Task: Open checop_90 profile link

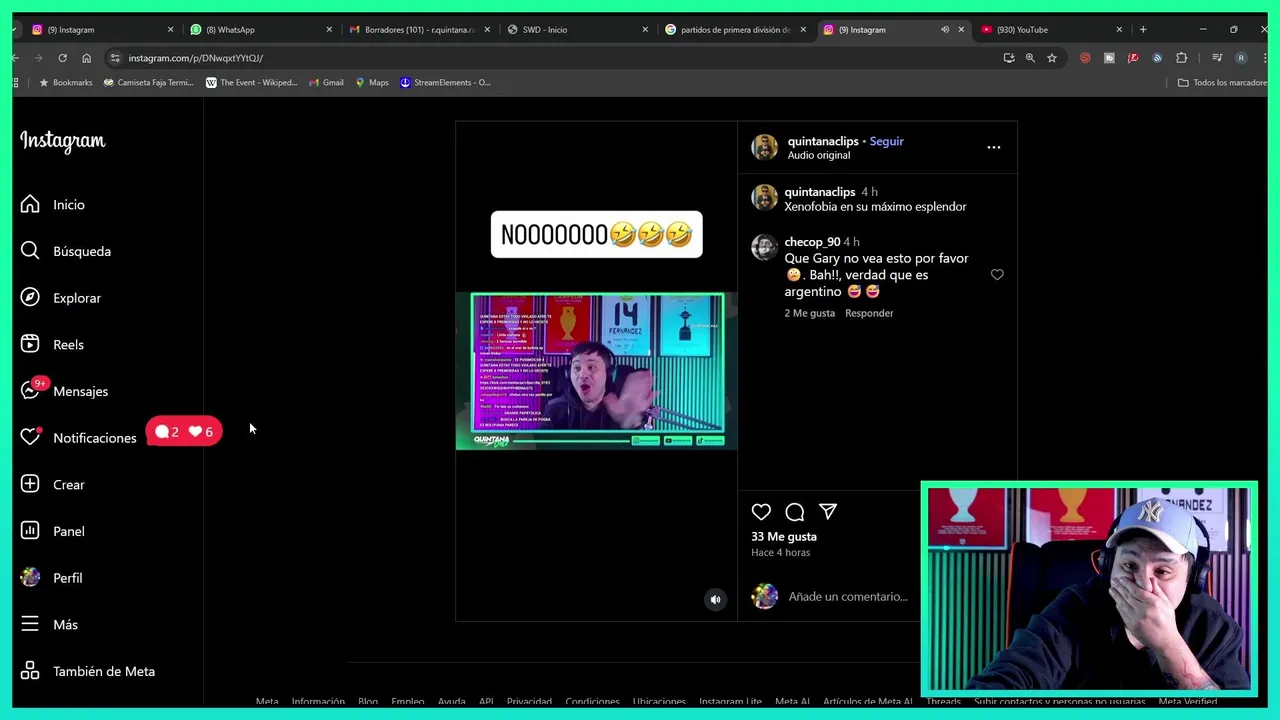Action: [x=812, y=242]
